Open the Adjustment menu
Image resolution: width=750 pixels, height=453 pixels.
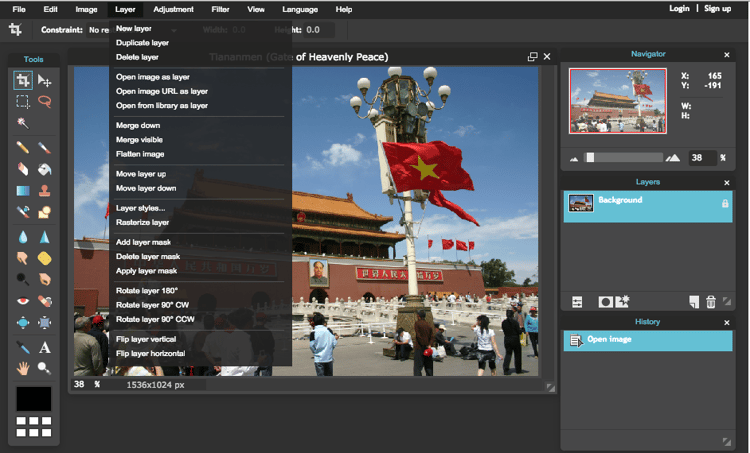173,9
